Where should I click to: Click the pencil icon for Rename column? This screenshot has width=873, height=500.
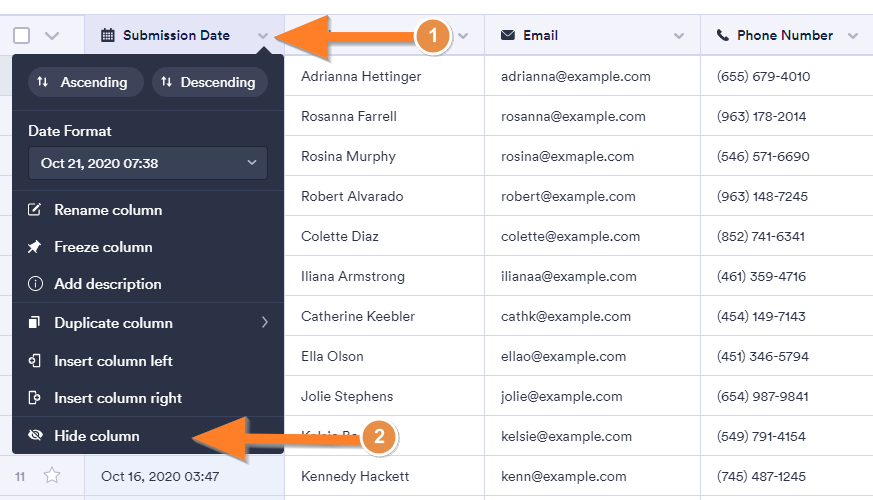[x=36, y=210]
